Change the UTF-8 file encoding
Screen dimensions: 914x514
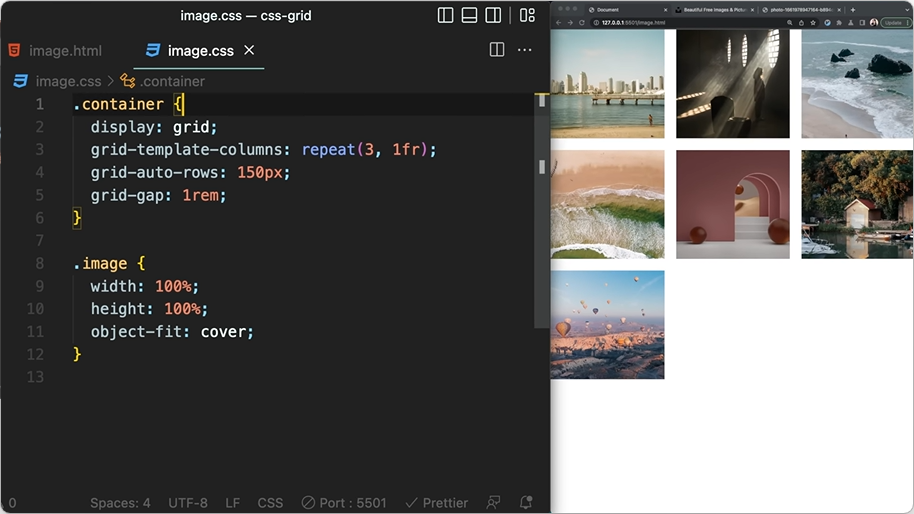(188, 502)
